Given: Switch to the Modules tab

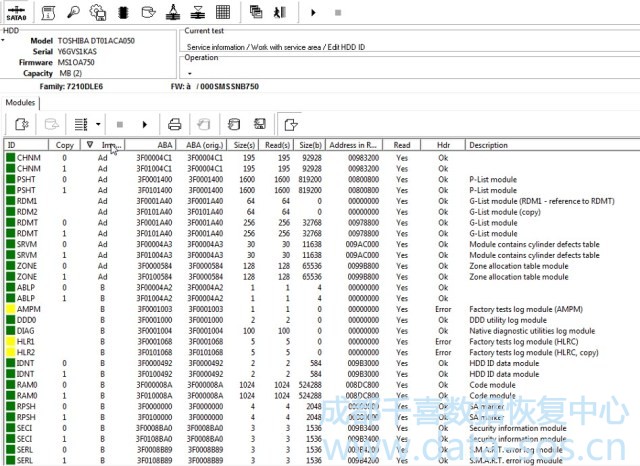Looking at the screenshot, I should pos(21,103).
